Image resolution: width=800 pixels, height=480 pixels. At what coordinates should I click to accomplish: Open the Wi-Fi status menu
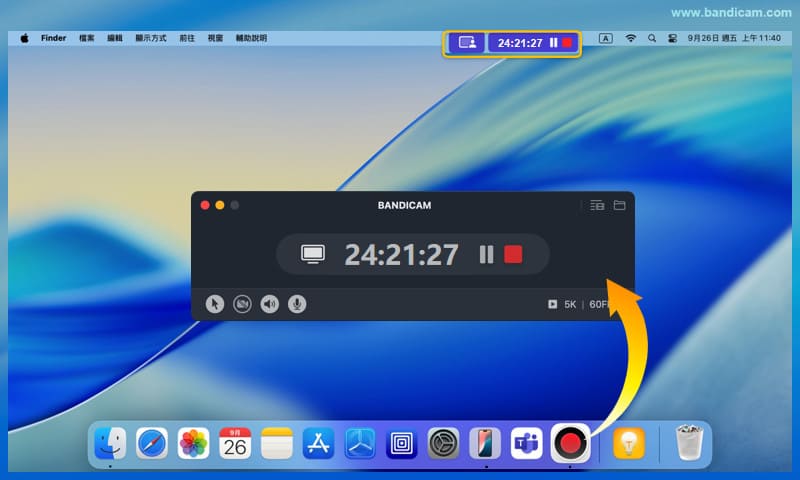631,38
